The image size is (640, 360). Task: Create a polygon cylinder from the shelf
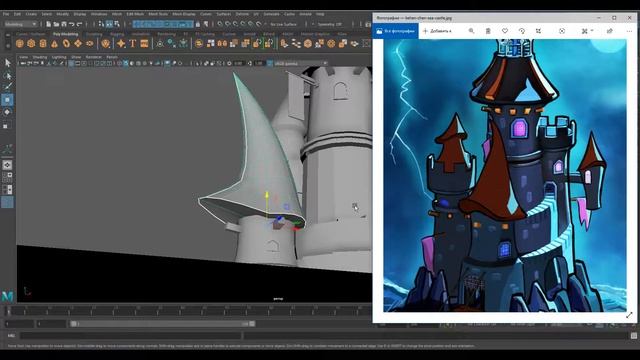click(43, 44)
